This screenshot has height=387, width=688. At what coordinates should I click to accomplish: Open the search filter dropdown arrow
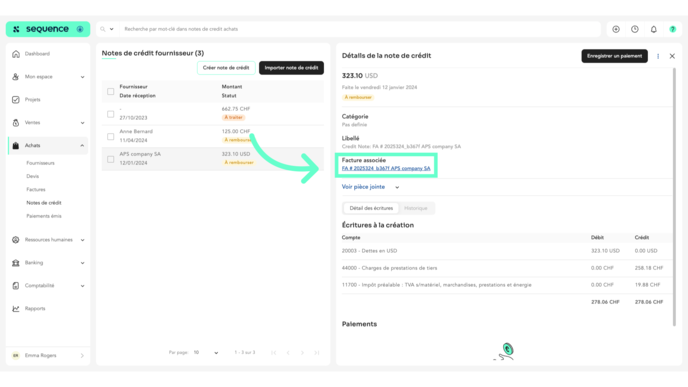pyautogui.click(x=111, y=29)
